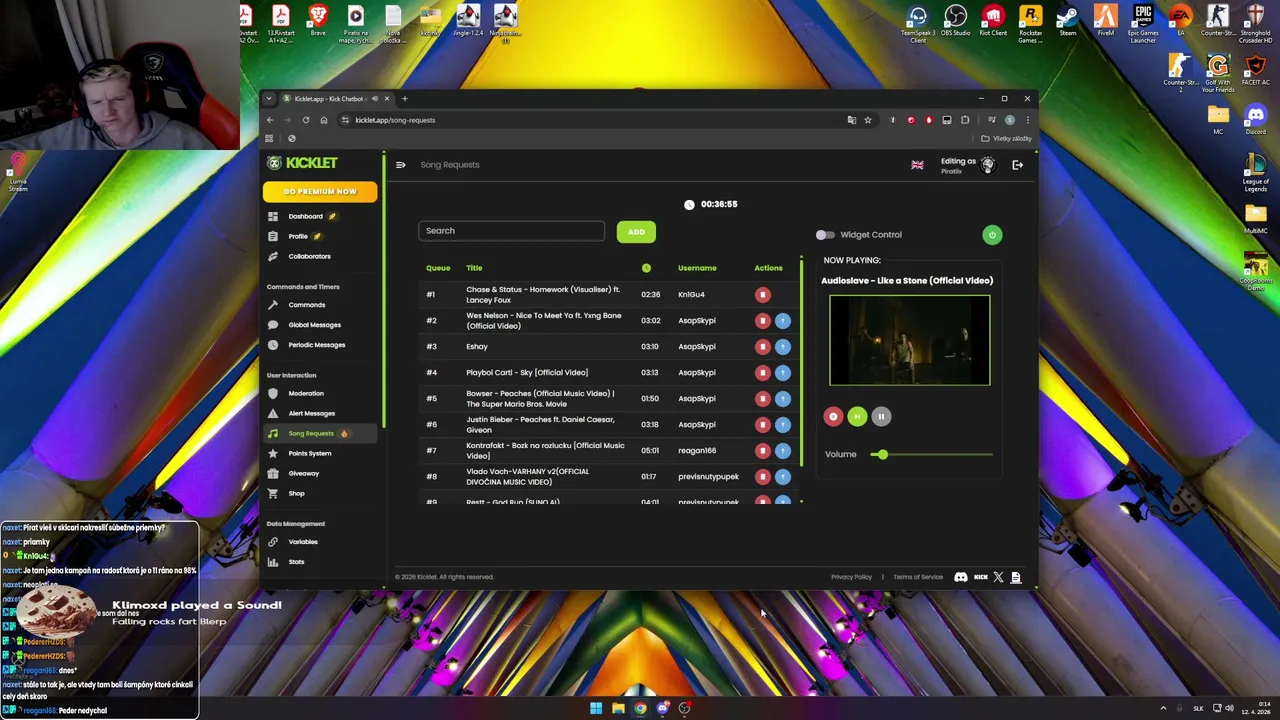Click the now playing video thumbnail
The width and height of the screenshot is (1280, 720).
[910, 340]
